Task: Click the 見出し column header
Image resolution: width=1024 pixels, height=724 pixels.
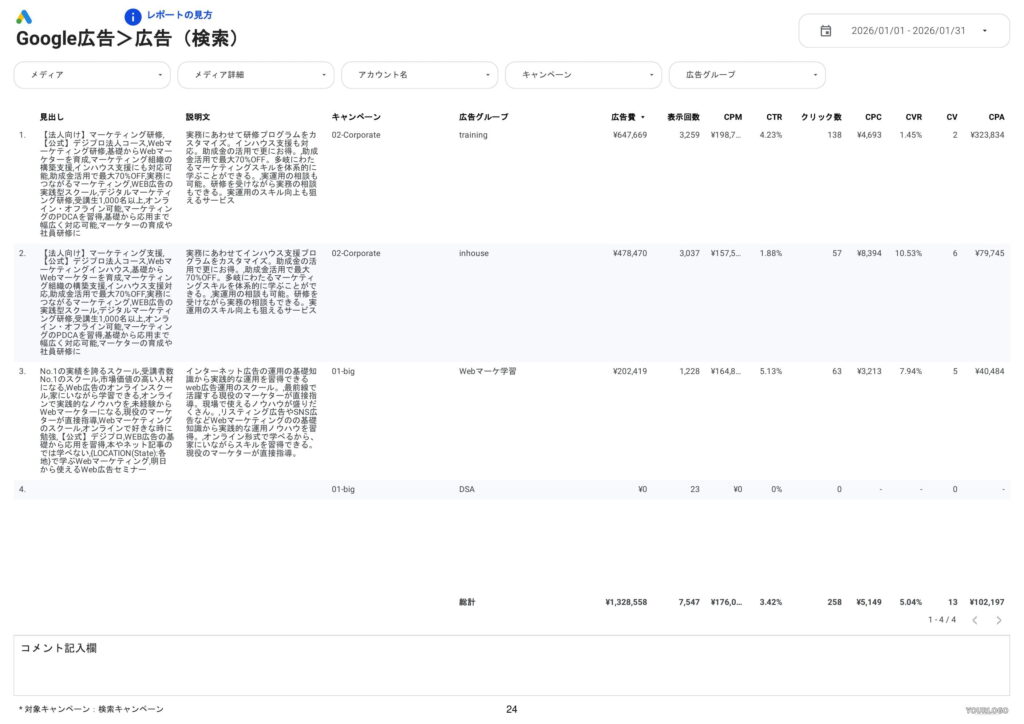Action: 52,117
